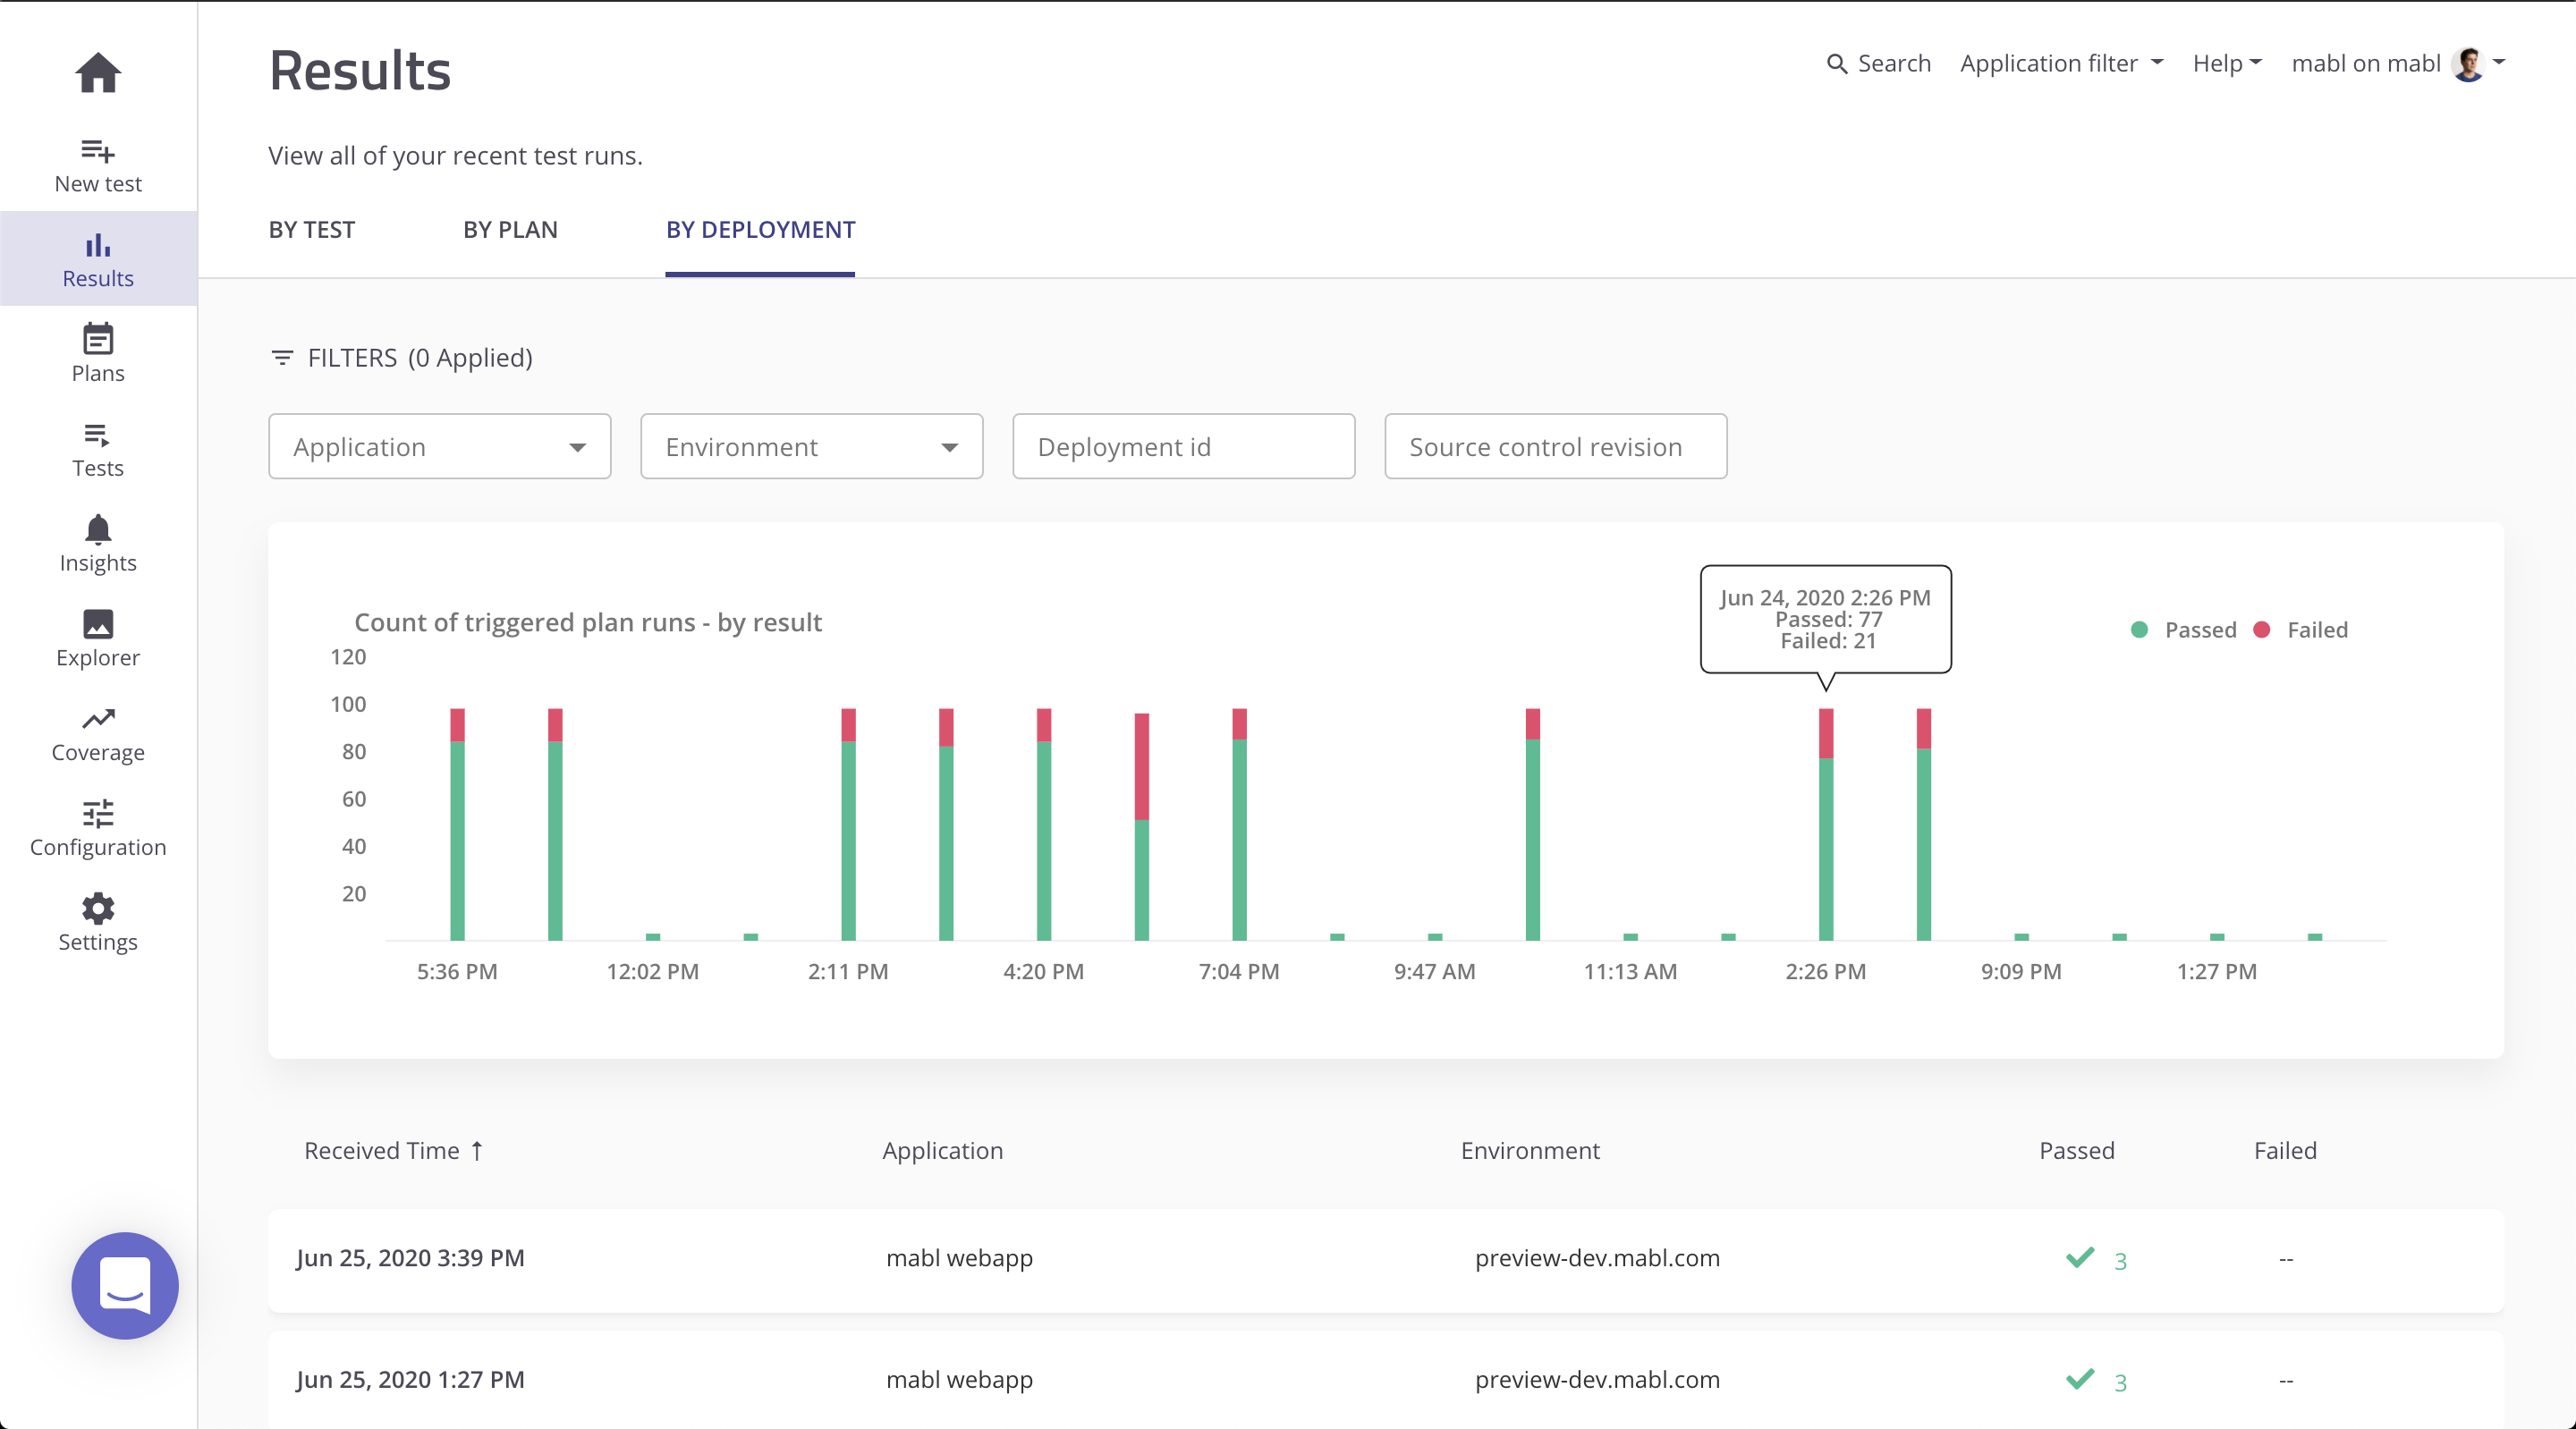Click the Deployment id input field

(x=1183, y=446)
